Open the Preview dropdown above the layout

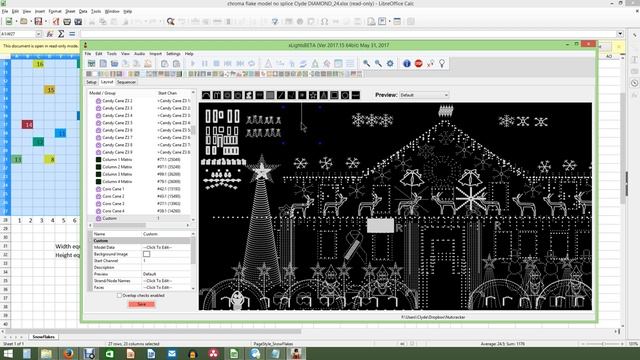coord(424,95)
